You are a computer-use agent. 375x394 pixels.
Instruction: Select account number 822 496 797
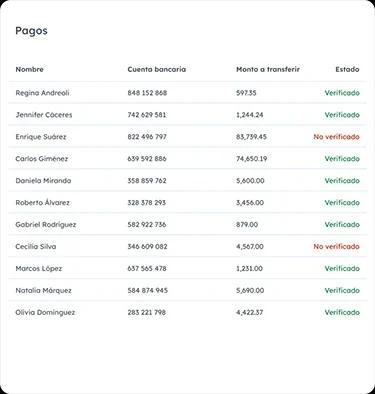click(147, 137)
